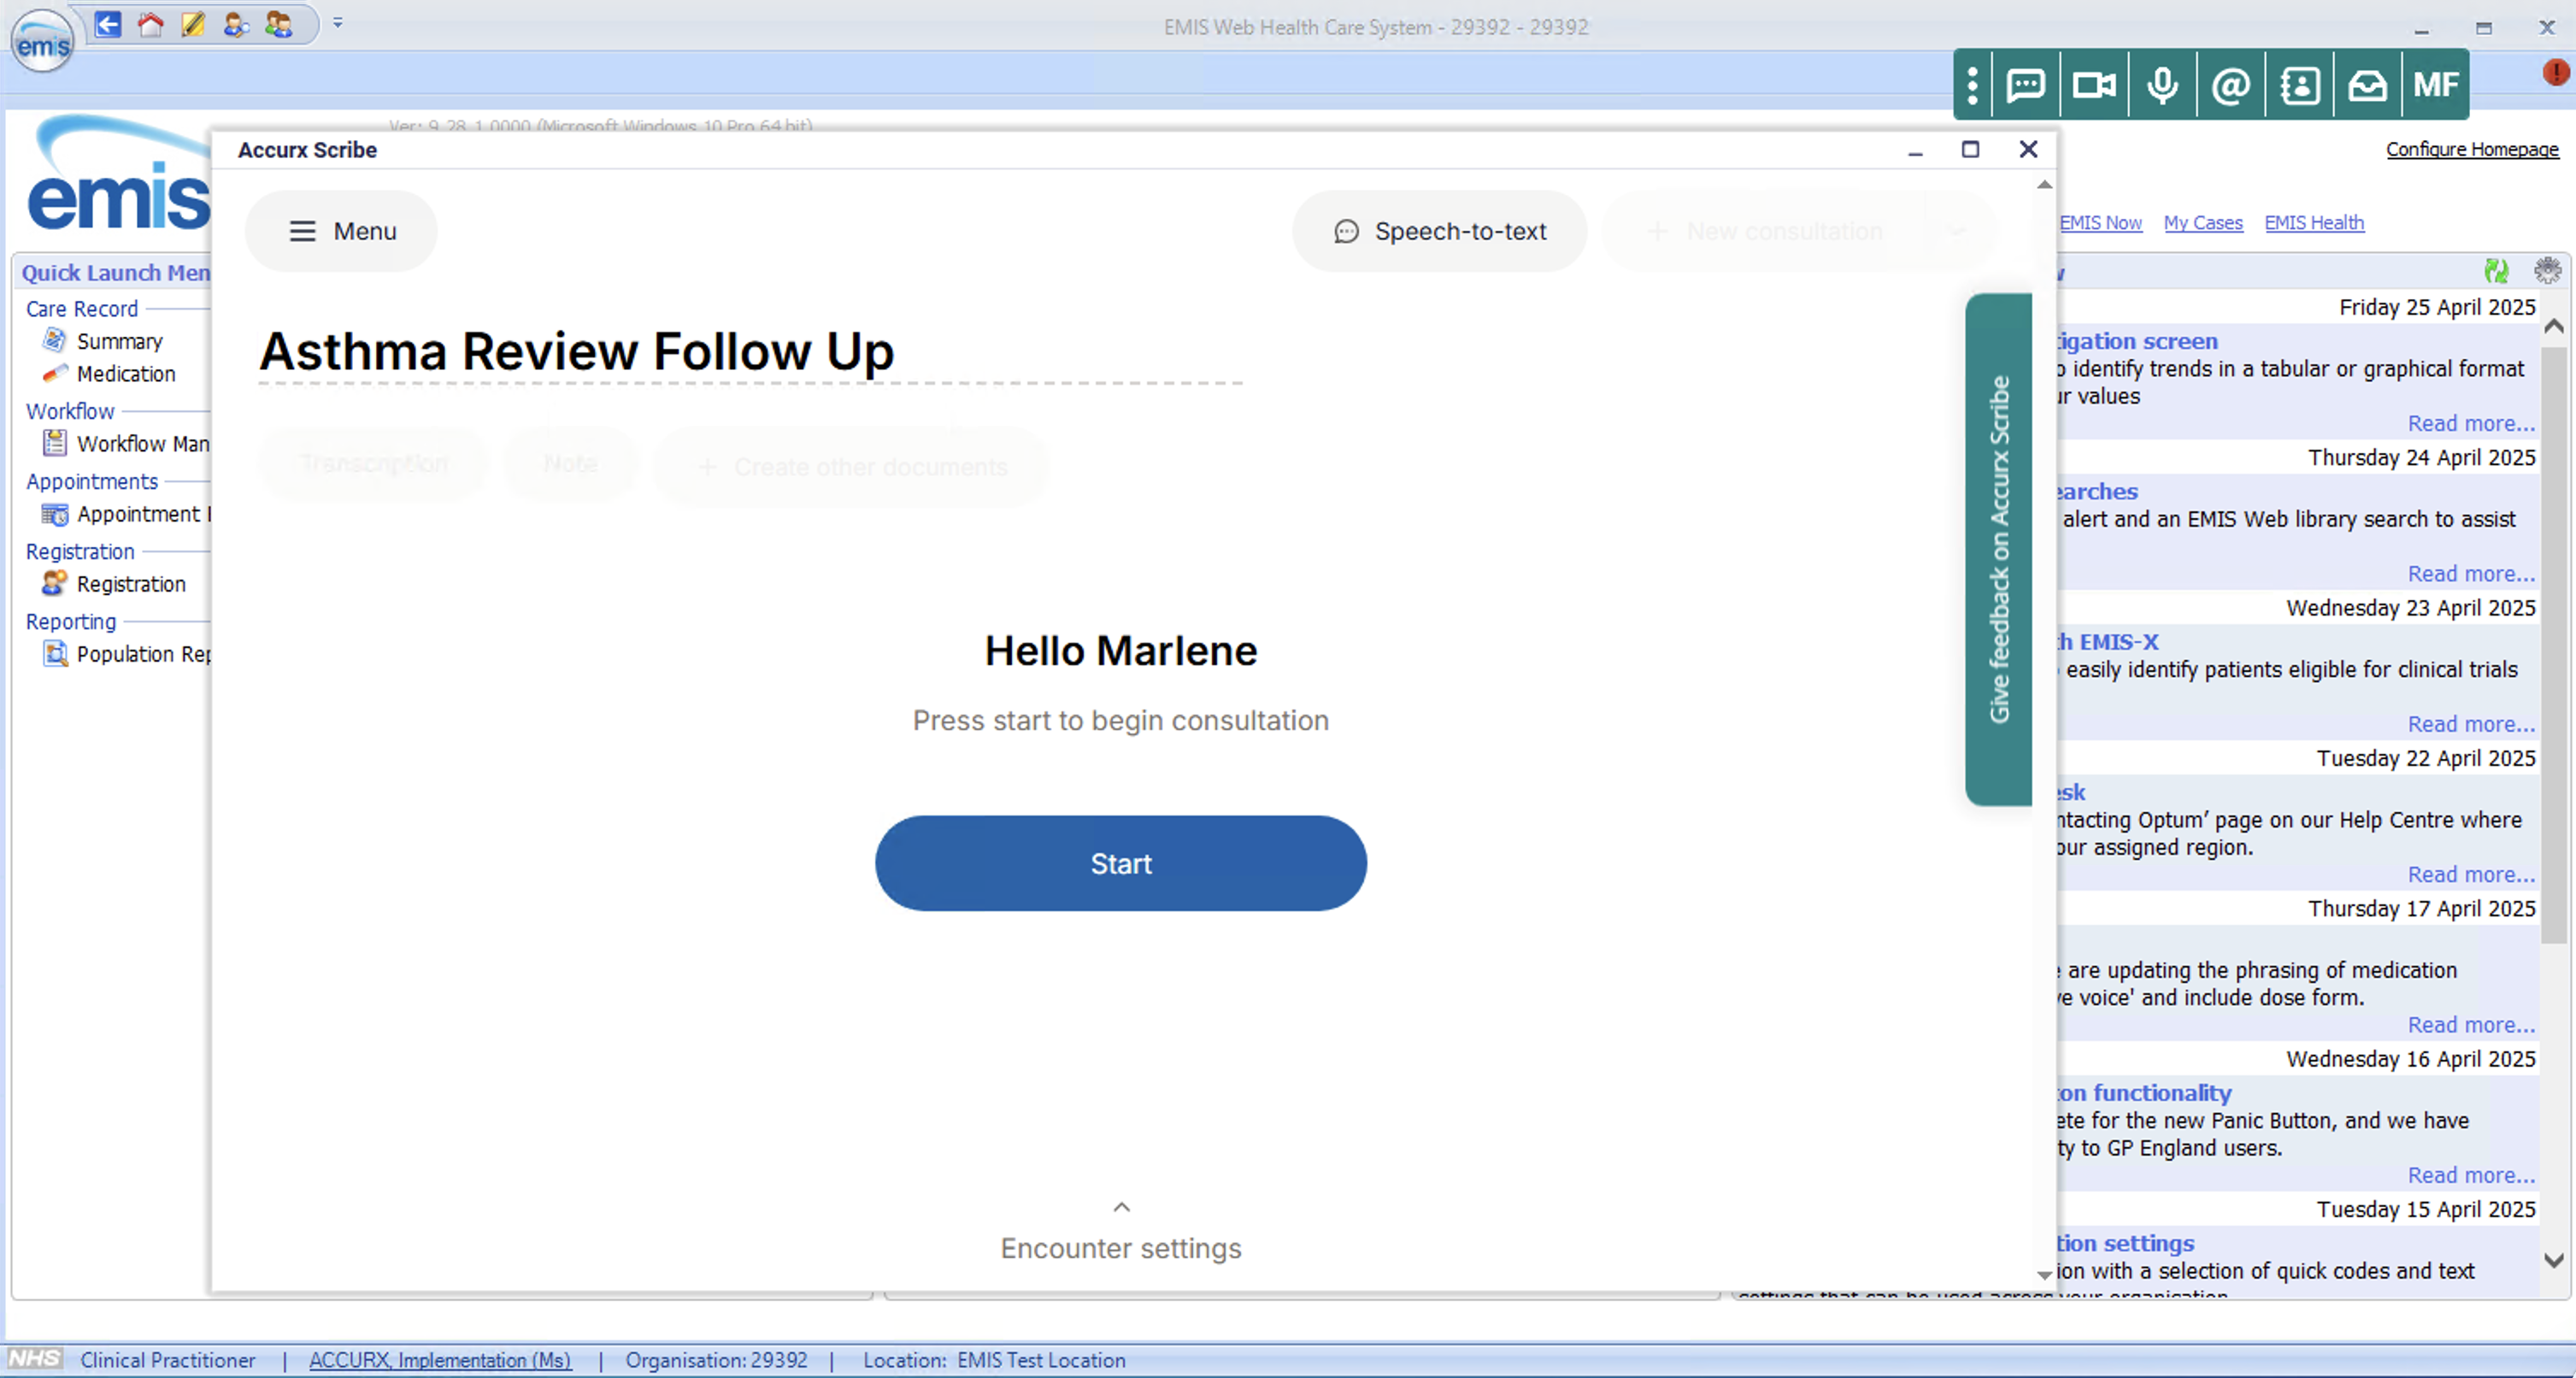Image resolution: width=2576 pixels, height=1378 pixels.
Task: Open the EMIS Now link
Action: point(2100,223)
